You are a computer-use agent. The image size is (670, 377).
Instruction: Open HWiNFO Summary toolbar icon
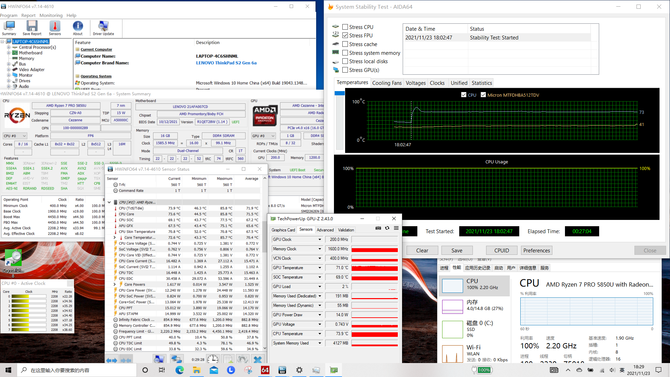[x=9, y=26]
